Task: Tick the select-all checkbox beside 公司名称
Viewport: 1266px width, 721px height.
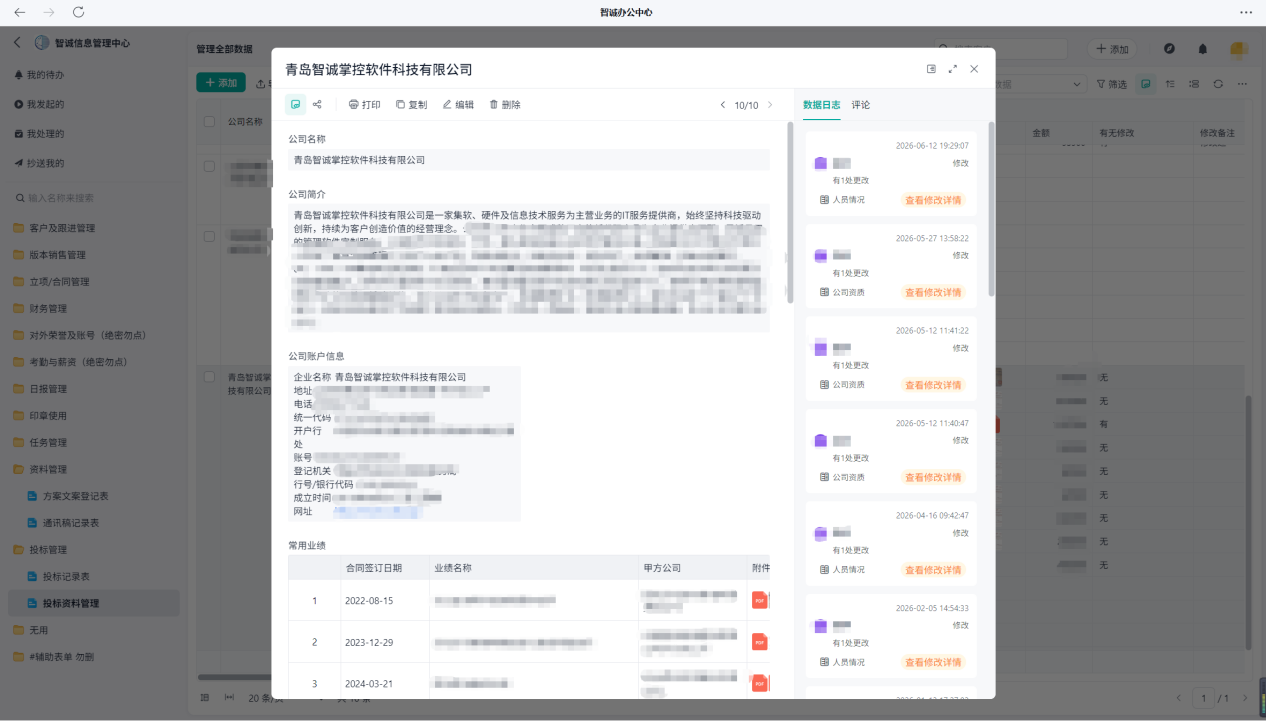Action: click(x=209, y=121)
